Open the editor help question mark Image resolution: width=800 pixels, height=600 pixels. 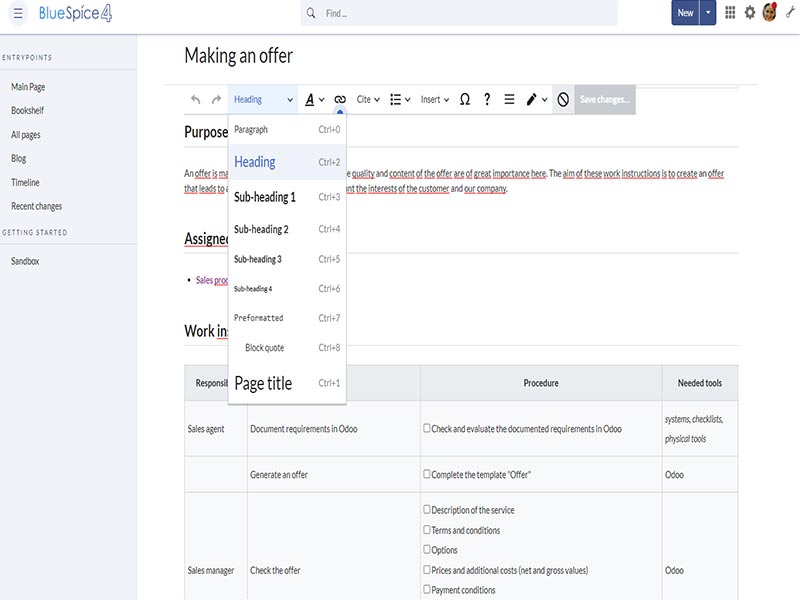pyautogui.click(x=487, y=100)
